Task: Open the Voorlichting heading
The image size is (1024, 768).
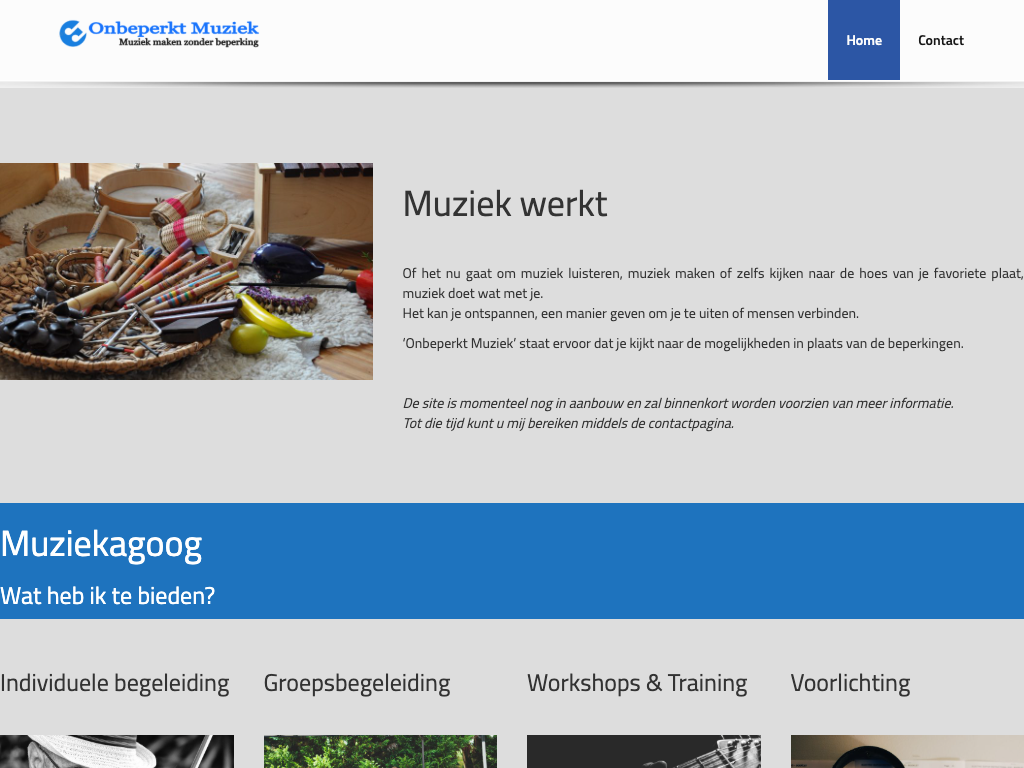Action: pos(850,683)
